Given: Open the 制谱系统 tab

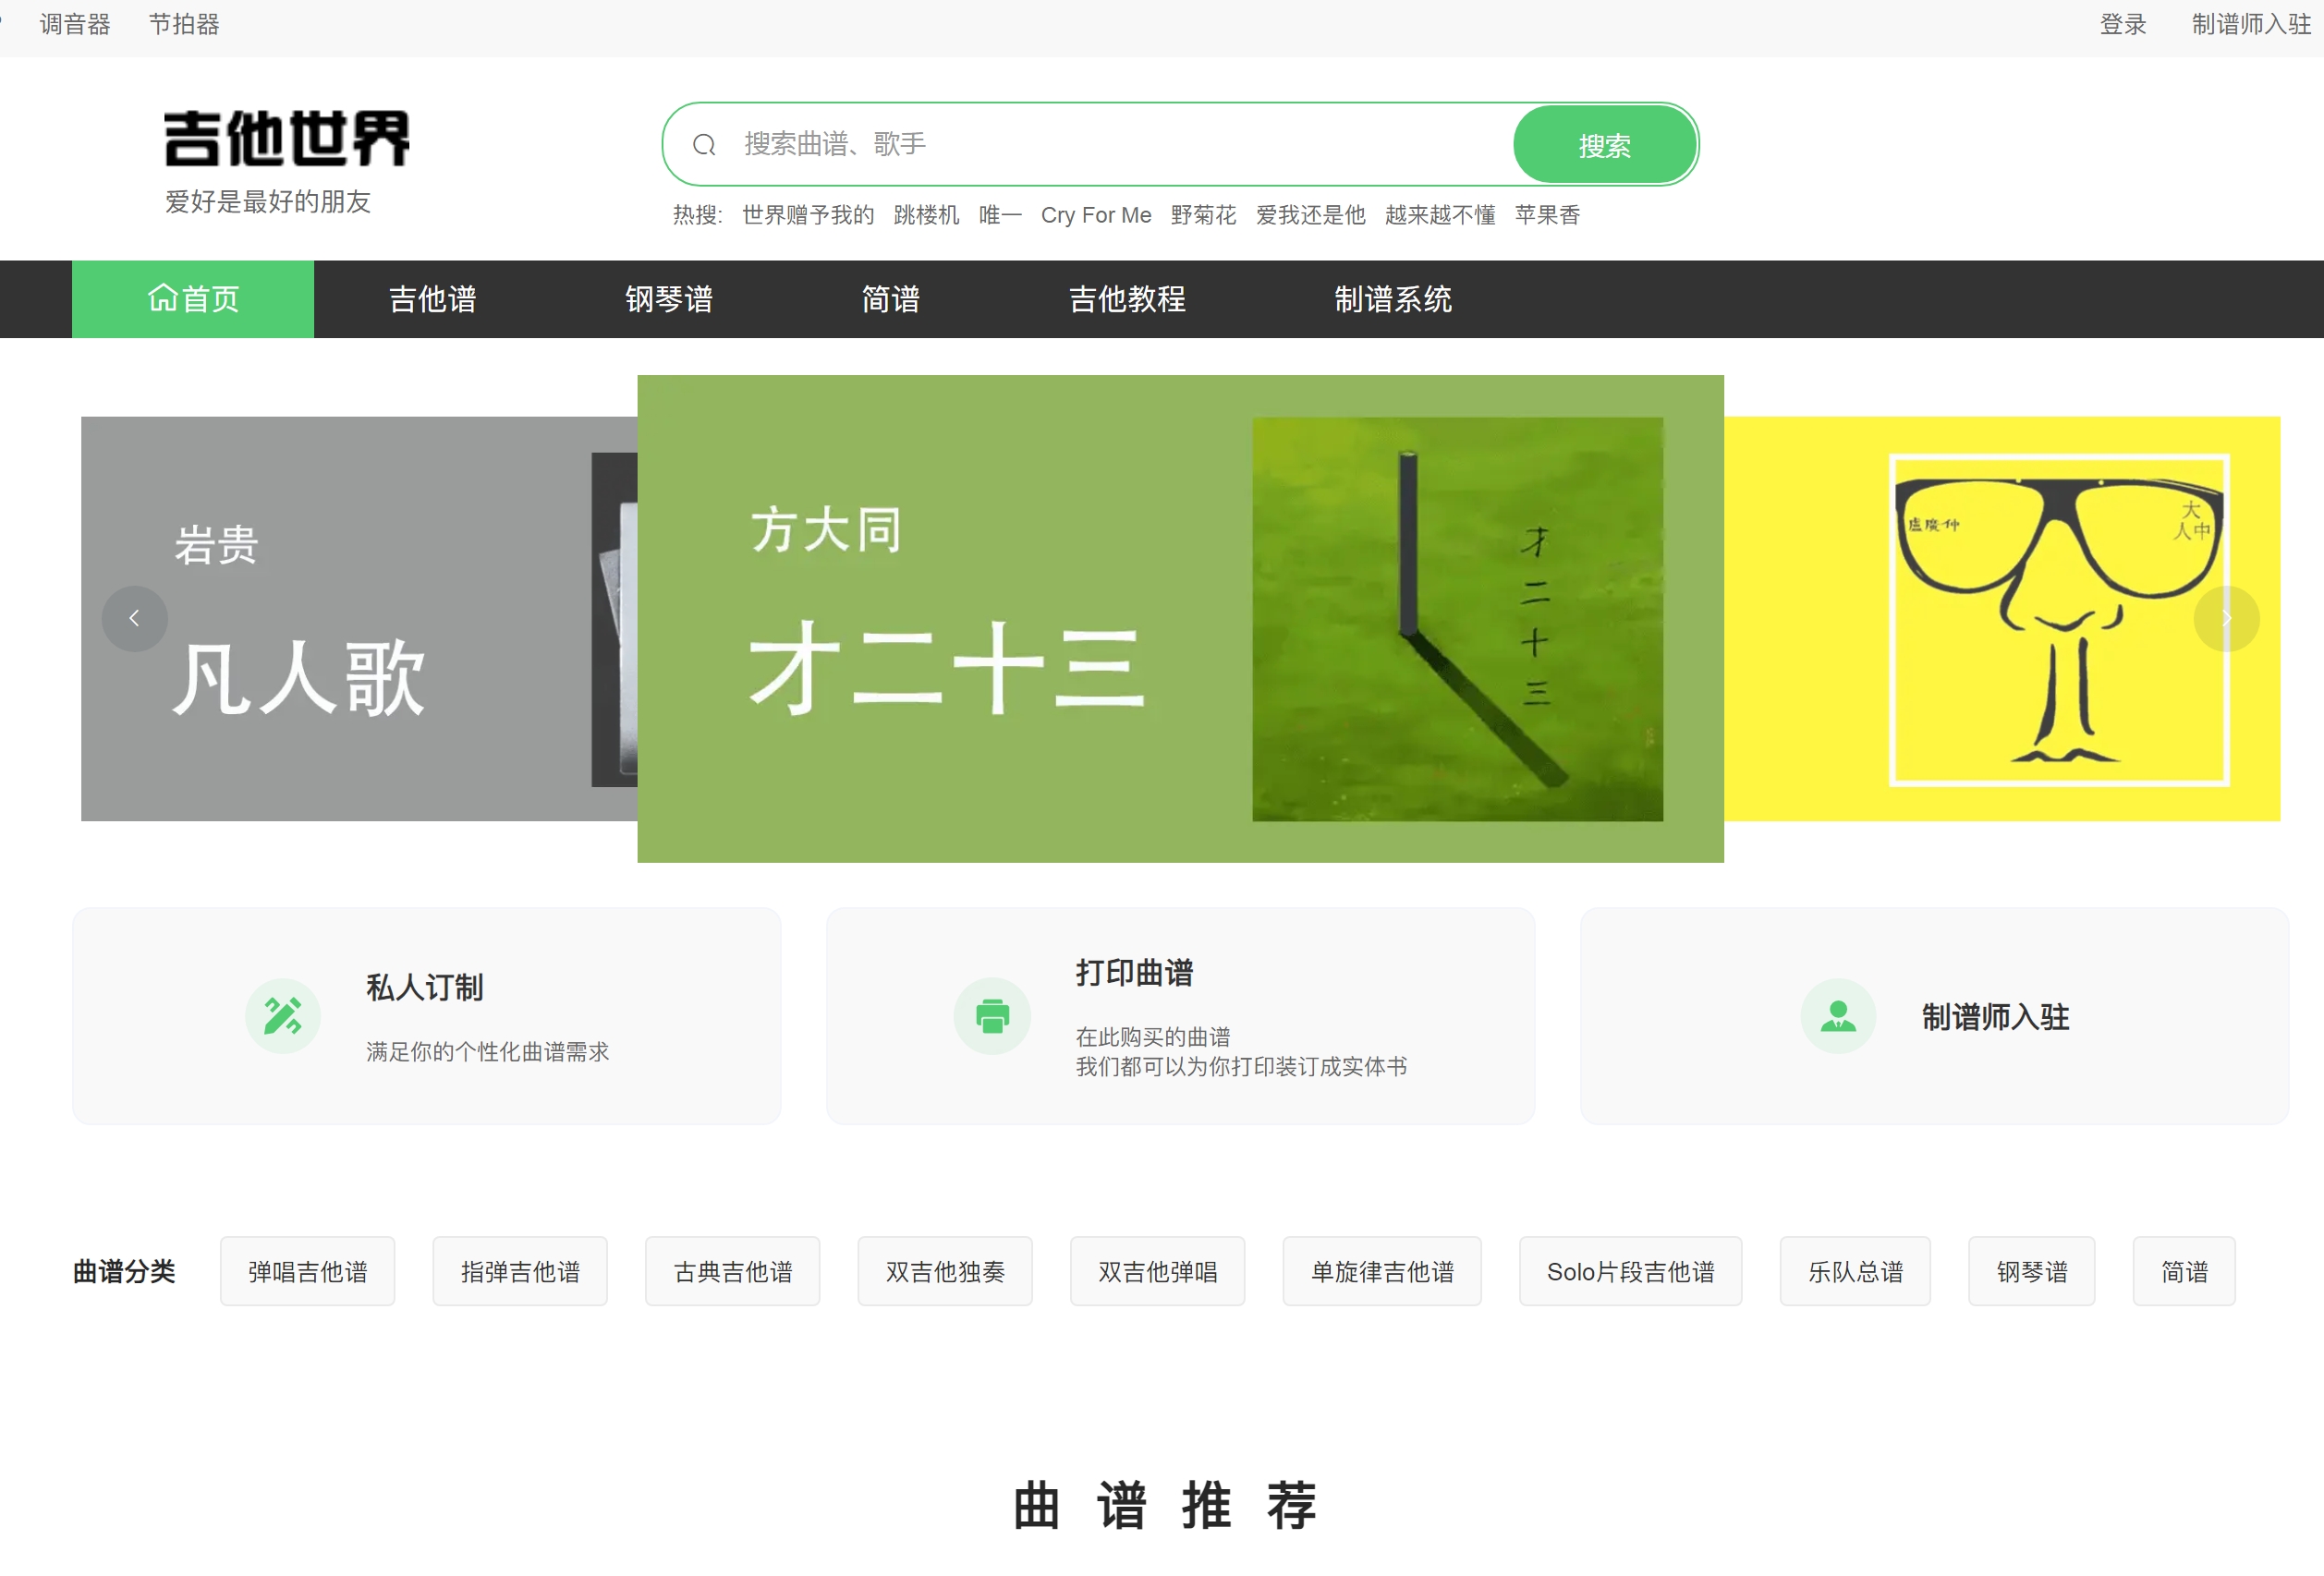Looking at the screenshot, I should 1392,298.
